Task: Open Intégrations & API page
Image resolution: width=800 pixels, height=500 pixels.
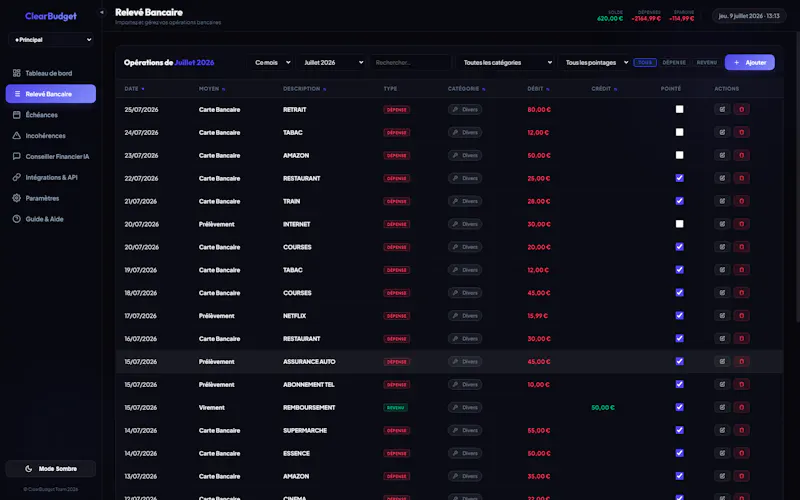Action: 51,178
